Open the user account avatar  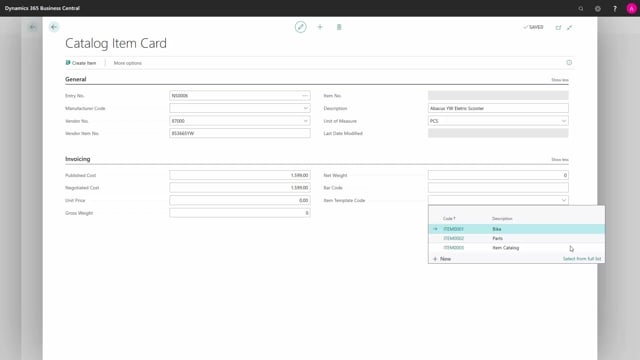[631, 9]
